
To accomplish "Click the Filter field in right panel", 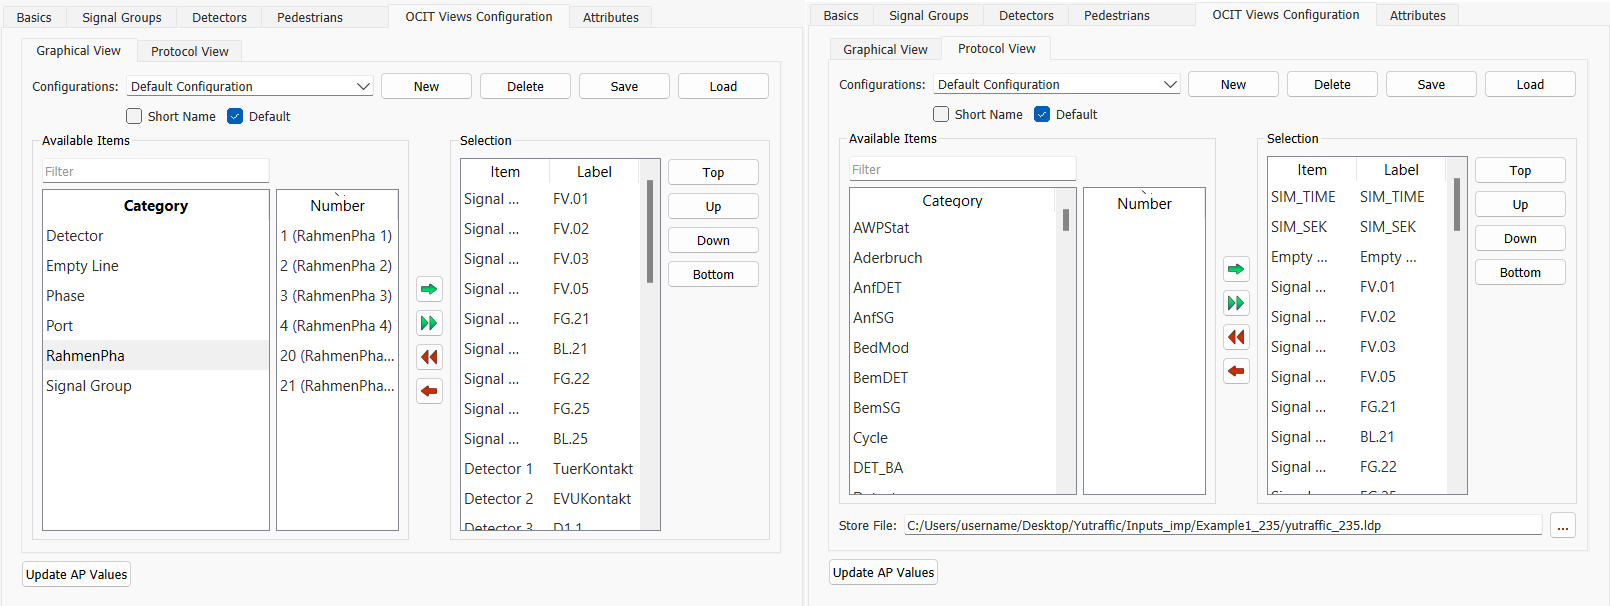I will (963, 170).
